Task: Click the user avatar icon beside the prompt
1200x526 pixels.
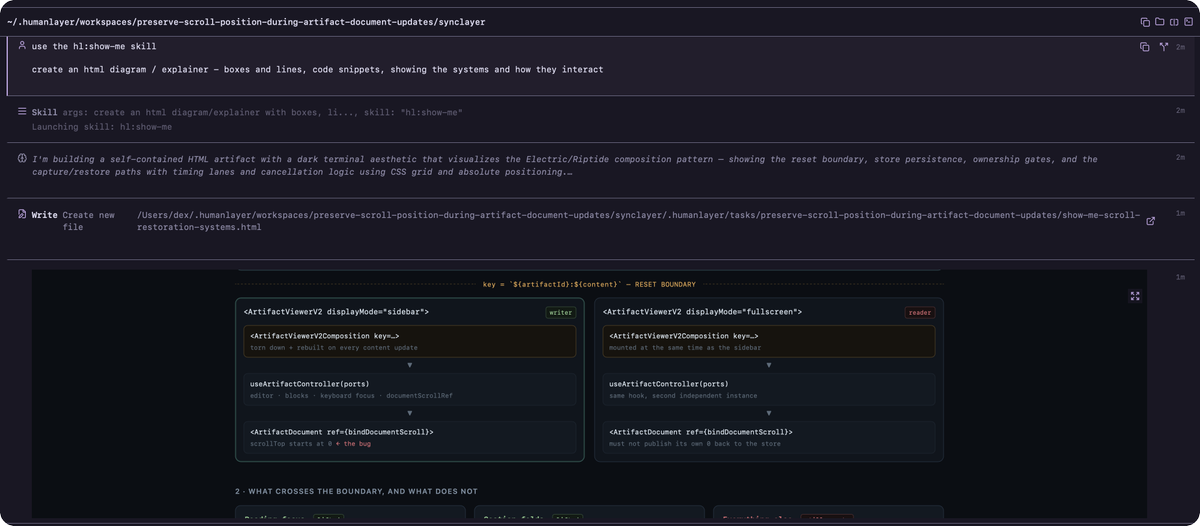Action: (22, 46)
